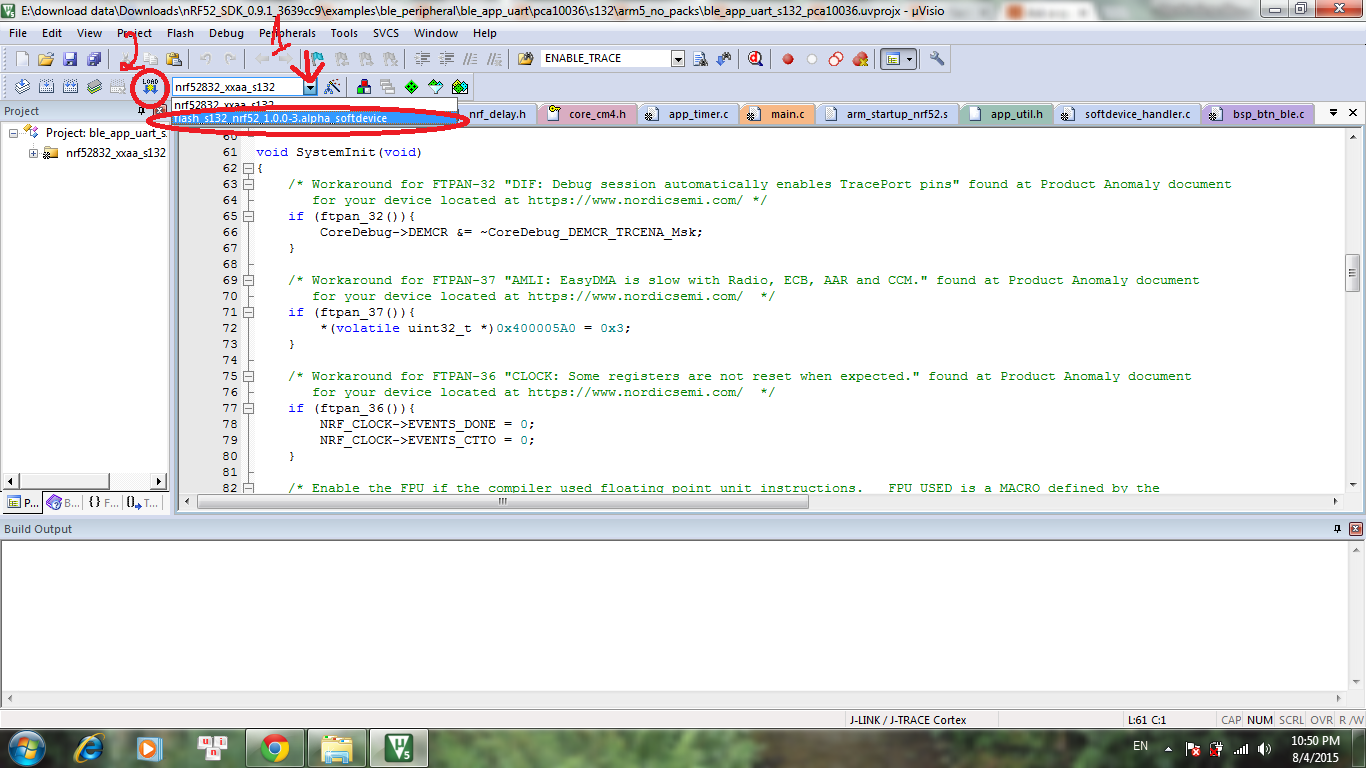
Task: Open the Tools menu
Action: click(344, 33)
